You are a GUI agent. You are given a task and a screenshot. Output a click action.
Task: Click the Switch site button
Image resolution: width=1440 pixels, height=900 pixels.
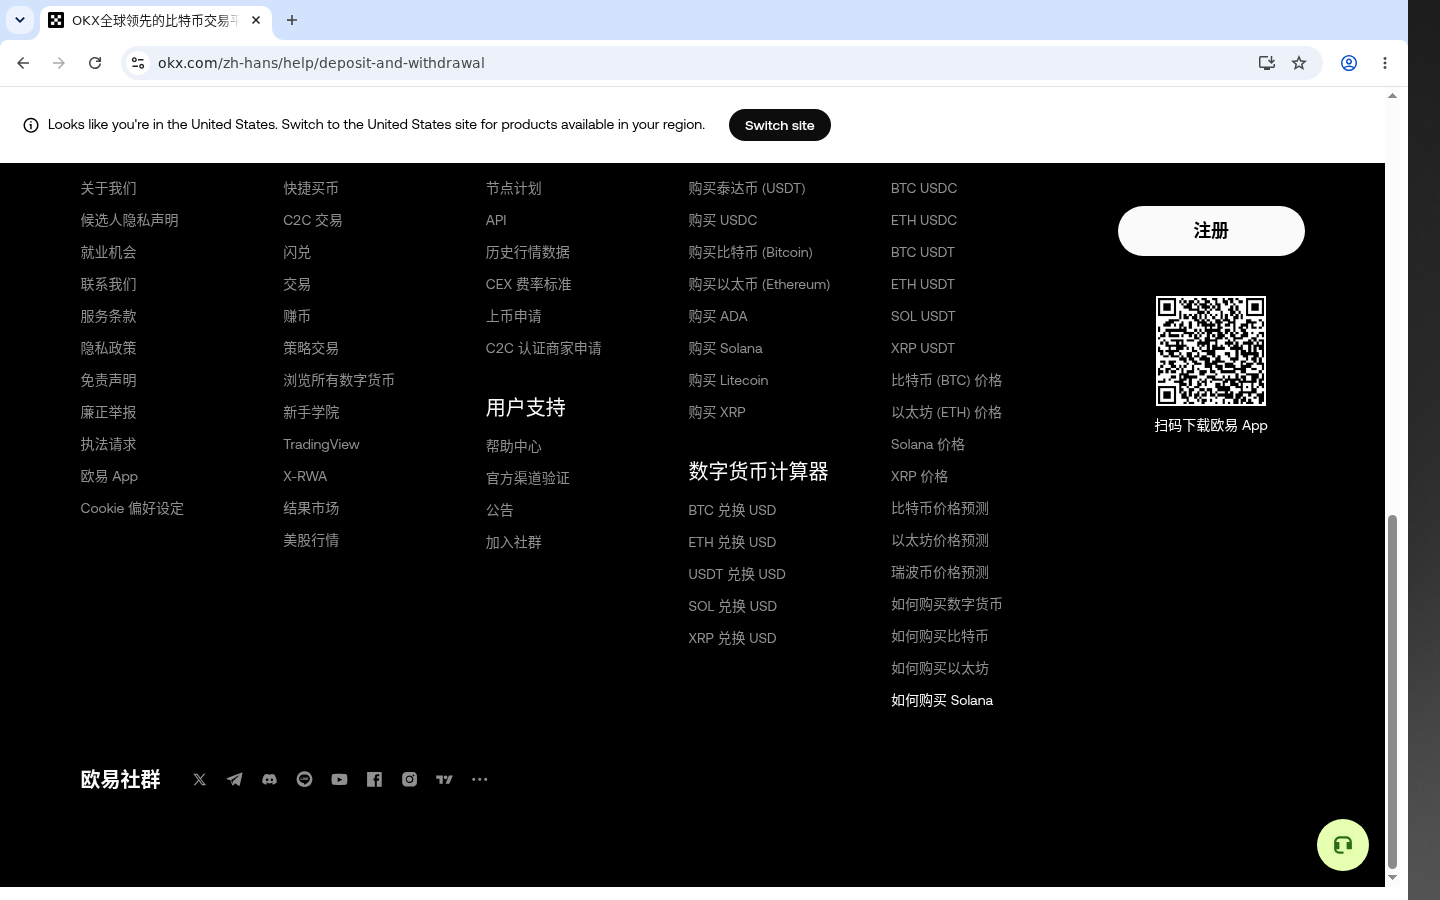(x=780, y=125)
